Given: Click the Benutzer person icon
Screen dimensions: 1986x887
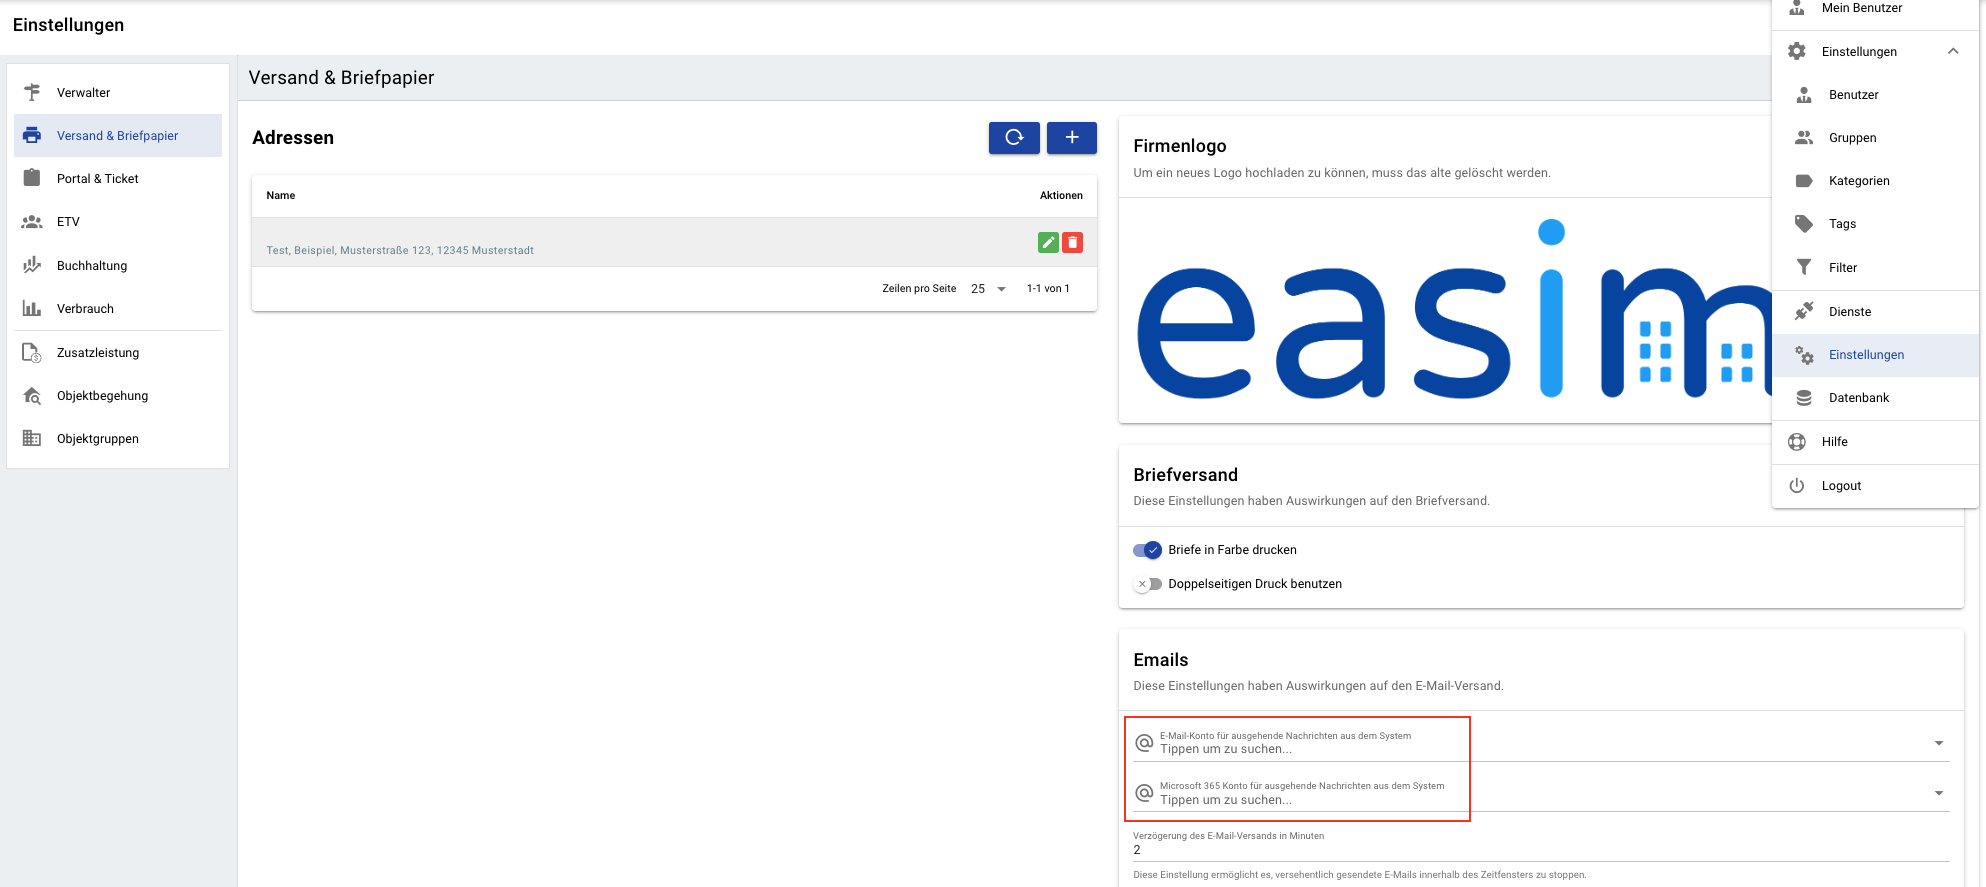Looking at the screenshot, I should [x=1804, y=95].
